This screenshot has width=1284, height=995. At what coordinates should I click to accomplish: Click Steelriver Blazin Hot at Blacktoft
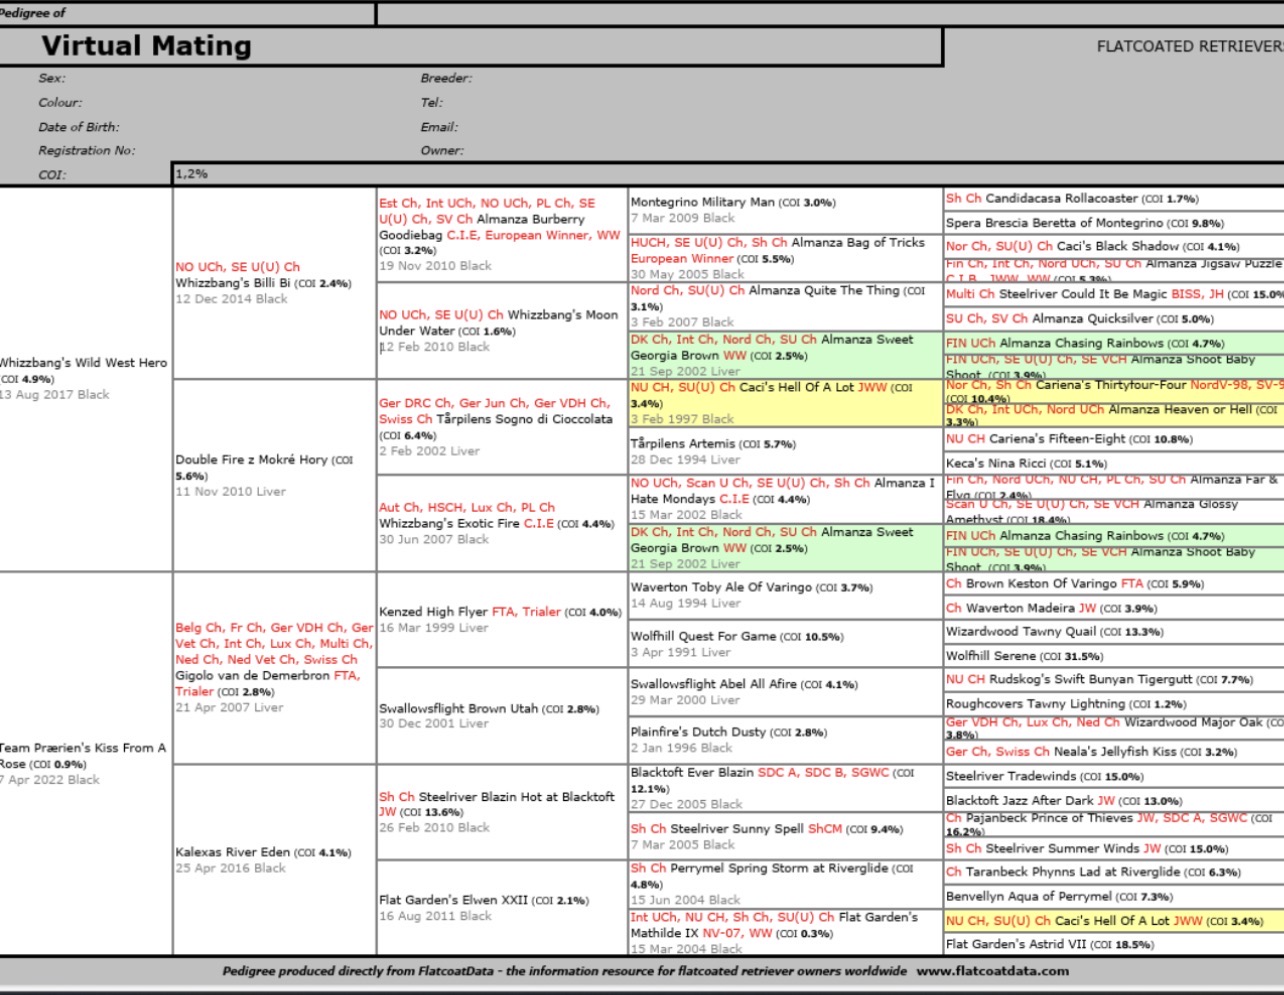click(x=515, y=797)
